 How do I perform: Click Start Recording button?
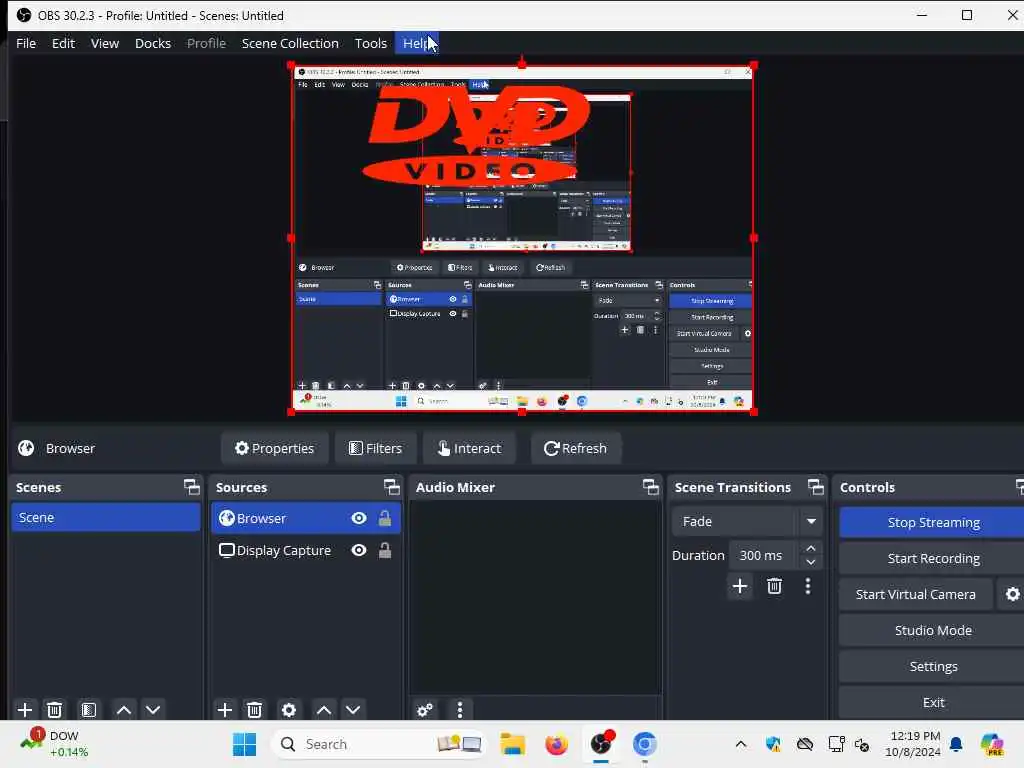(x=933, y=558)
